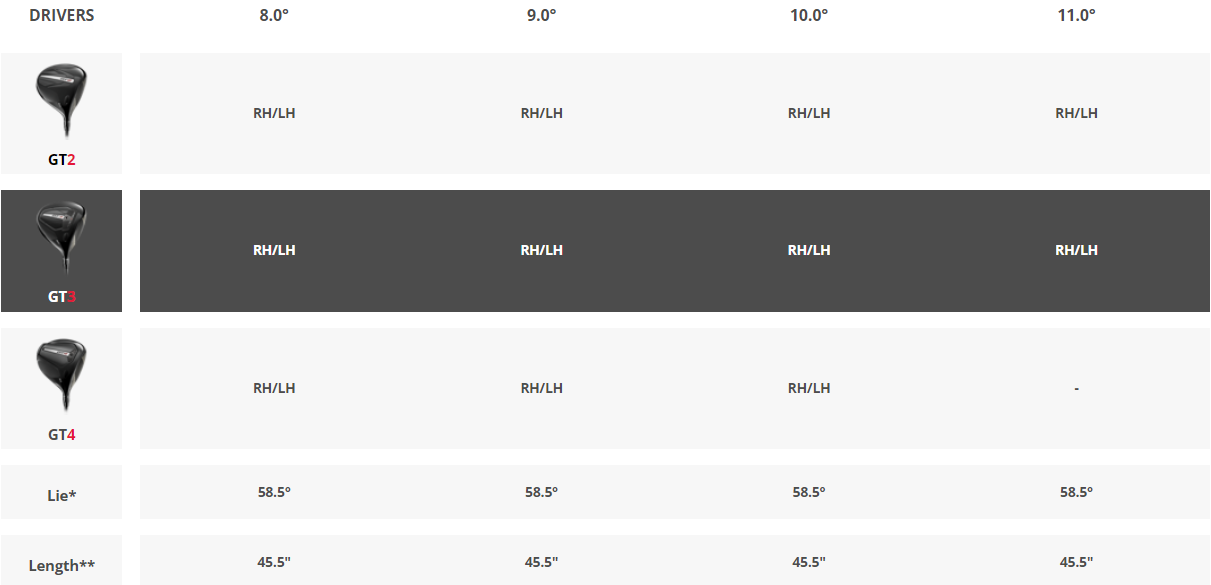Screen dimensions: 1211x585
Task: Click the 8.0° loft column header
Action: click(274, 16)
